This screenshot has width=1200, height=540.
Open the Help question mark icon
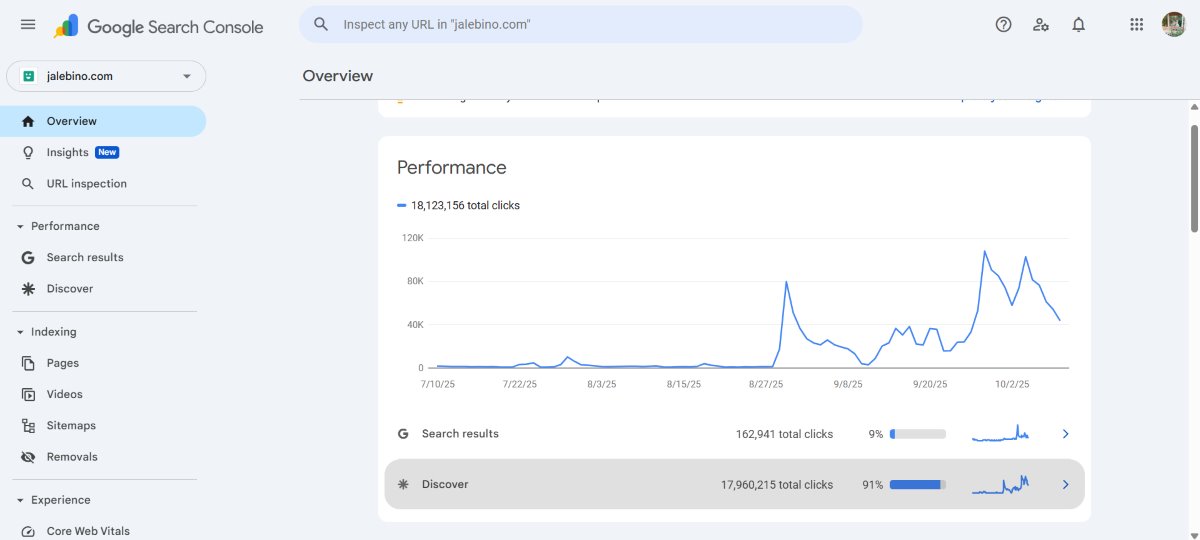[x=1003, y=25]
